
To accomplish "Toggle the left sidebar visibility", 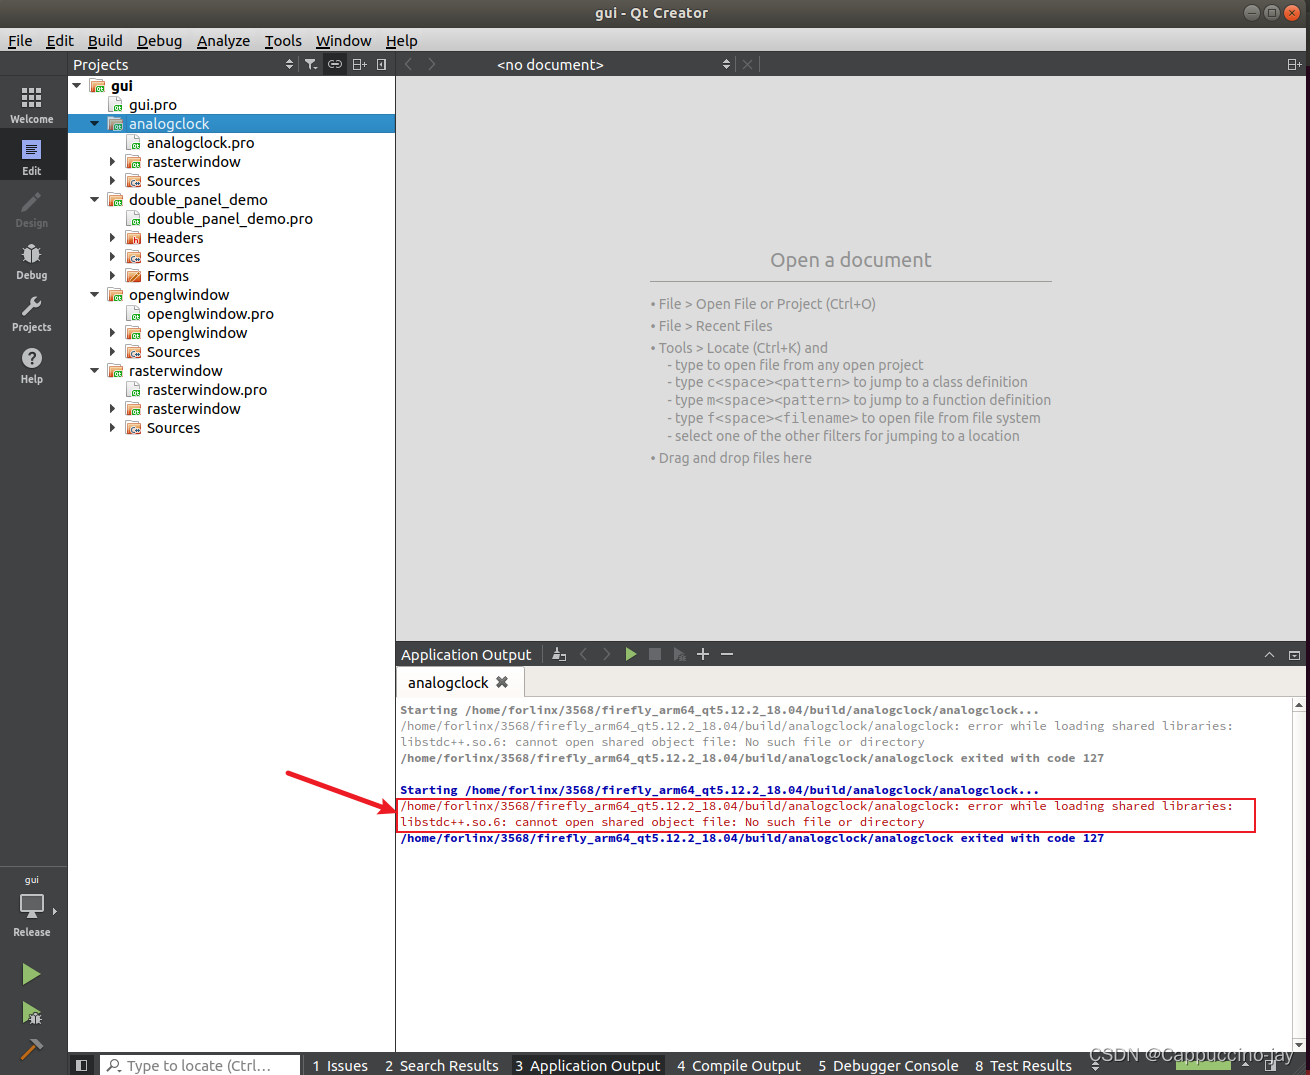I will pyautogui.click(x=82, y=1065).
